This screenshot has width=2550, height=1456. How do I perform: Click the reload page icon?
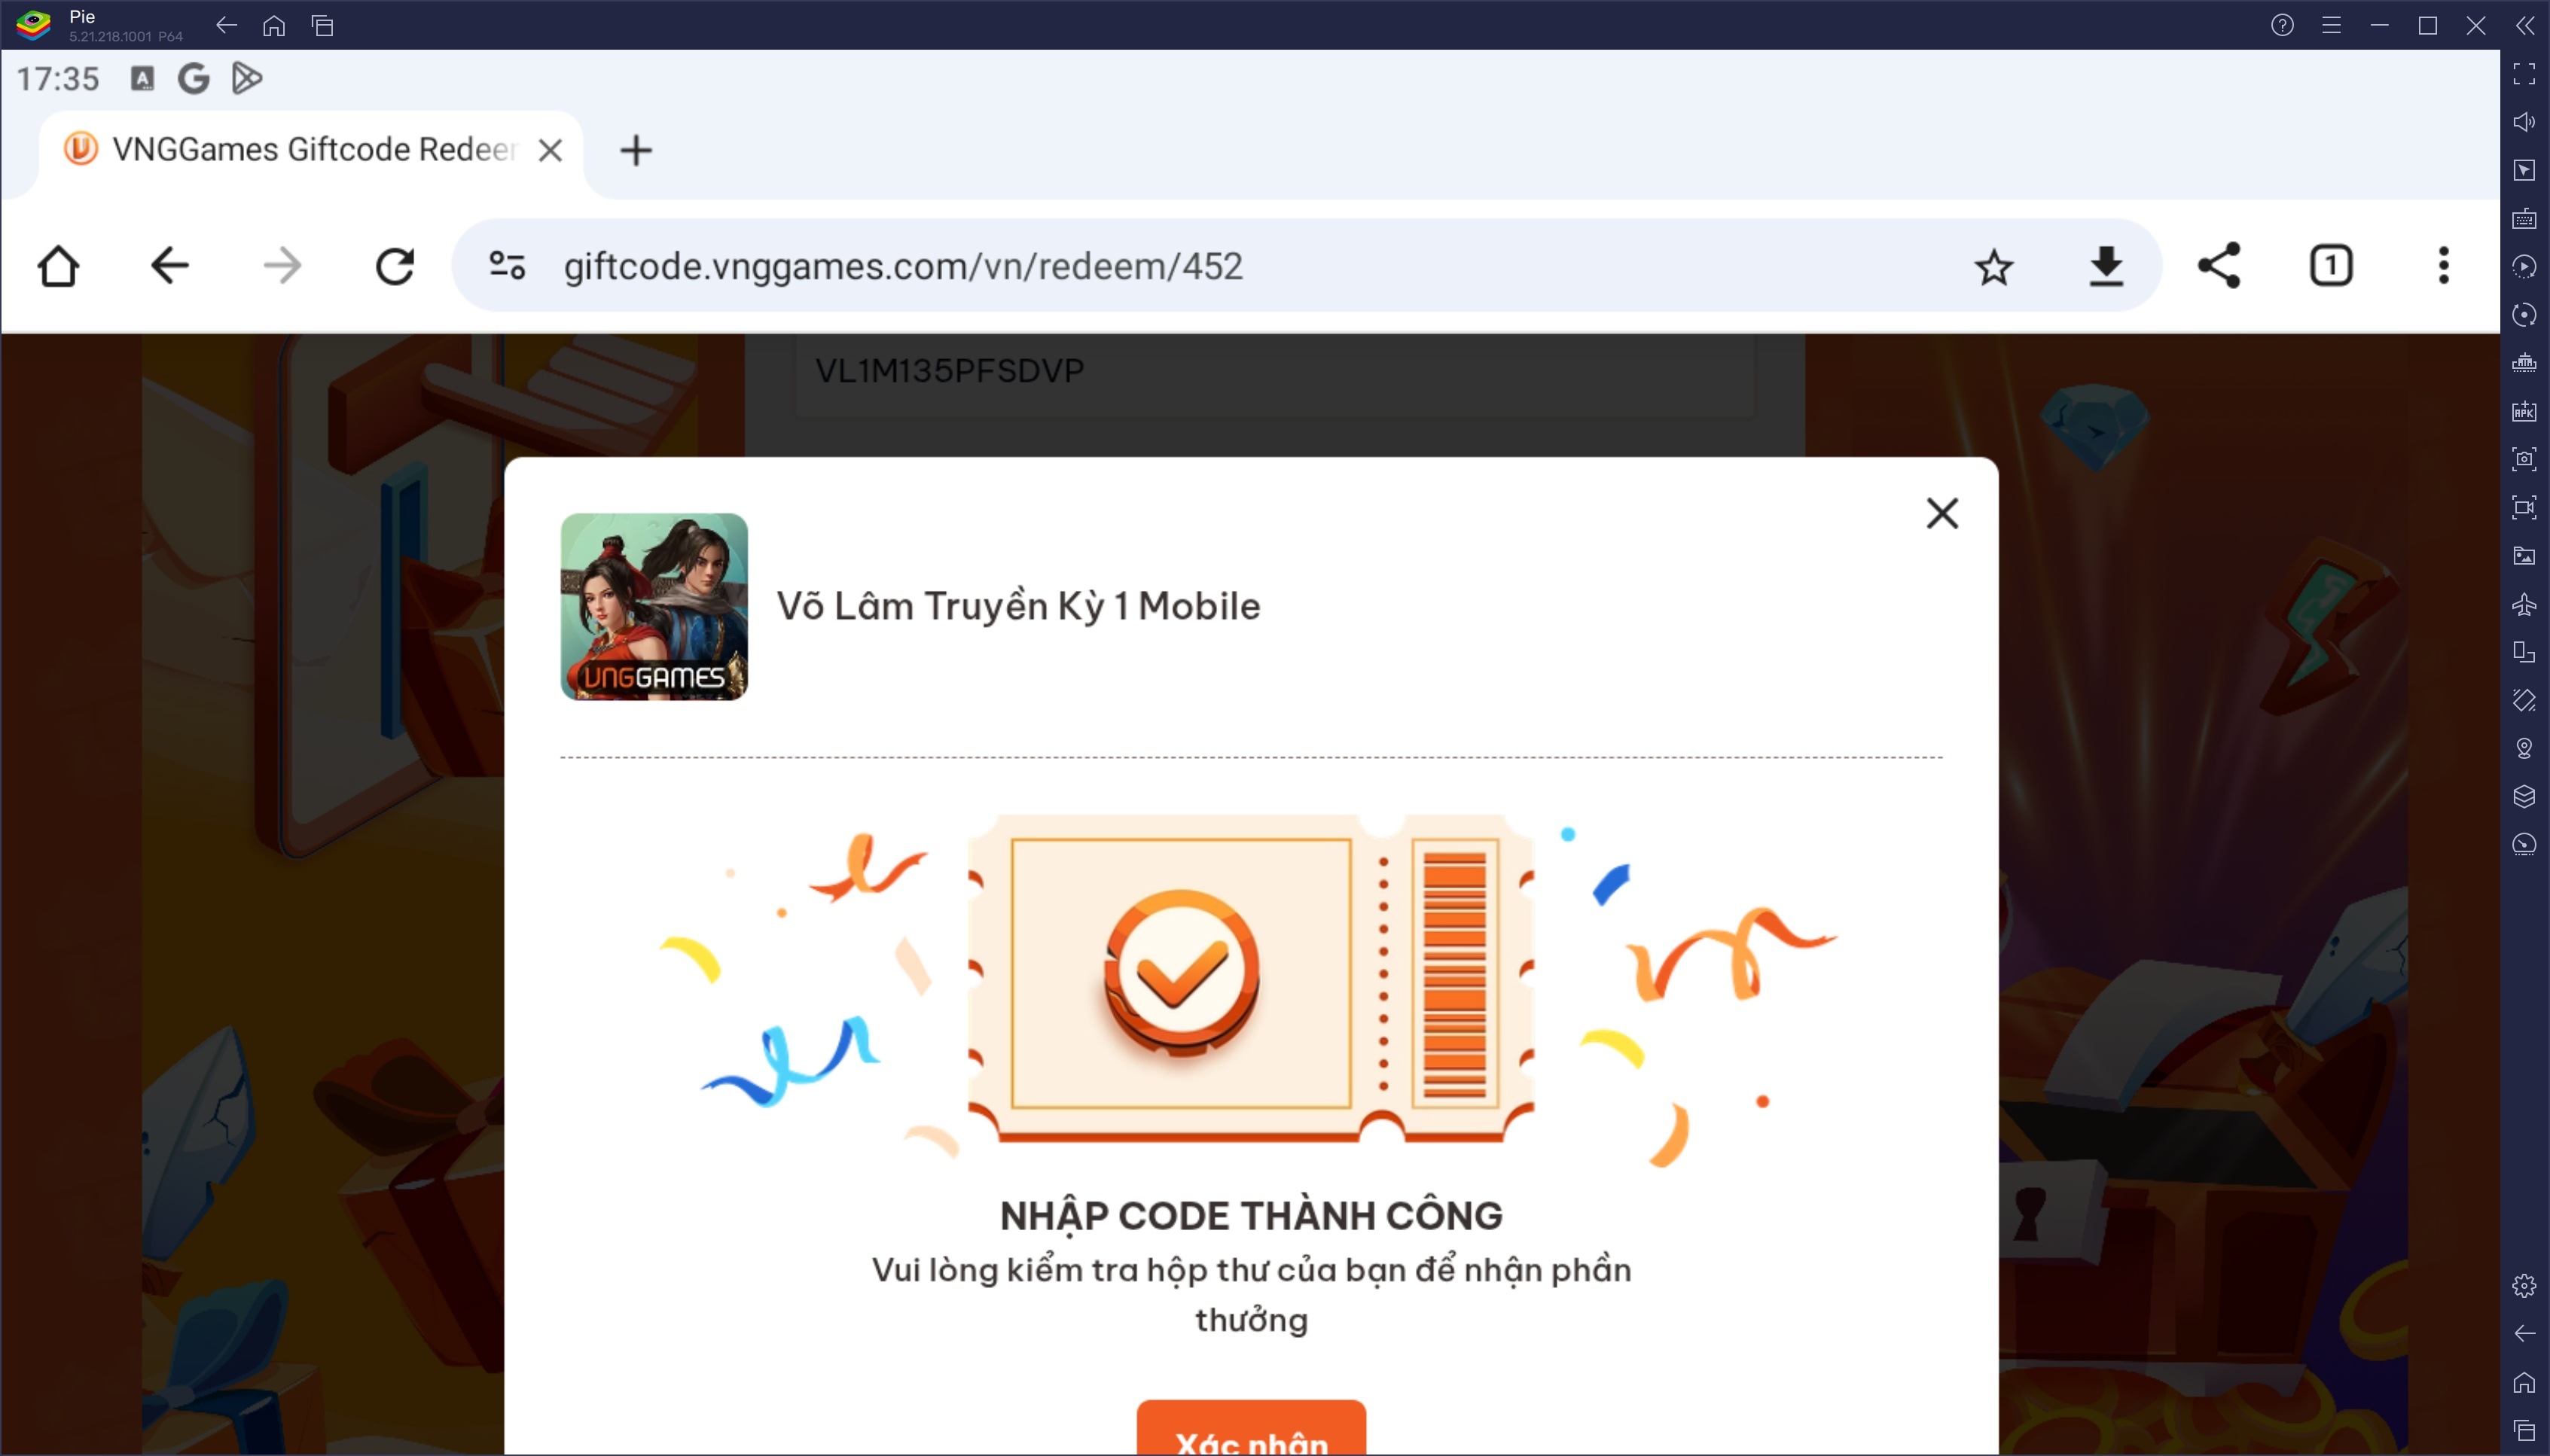coord(394,266)
